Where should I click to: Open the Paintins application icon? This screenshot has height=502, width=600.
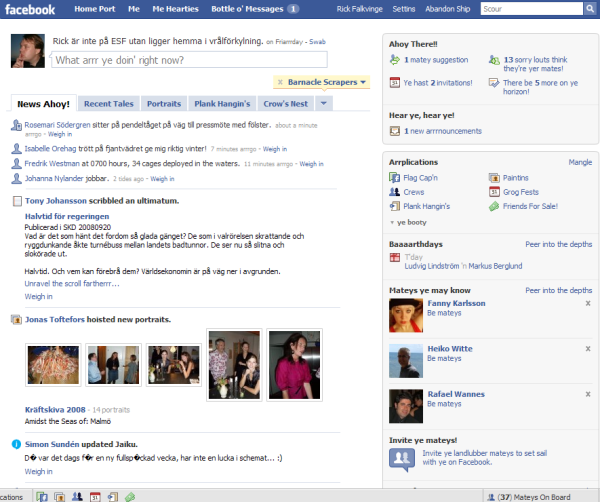pyautogui.click(x=494, y=178)
